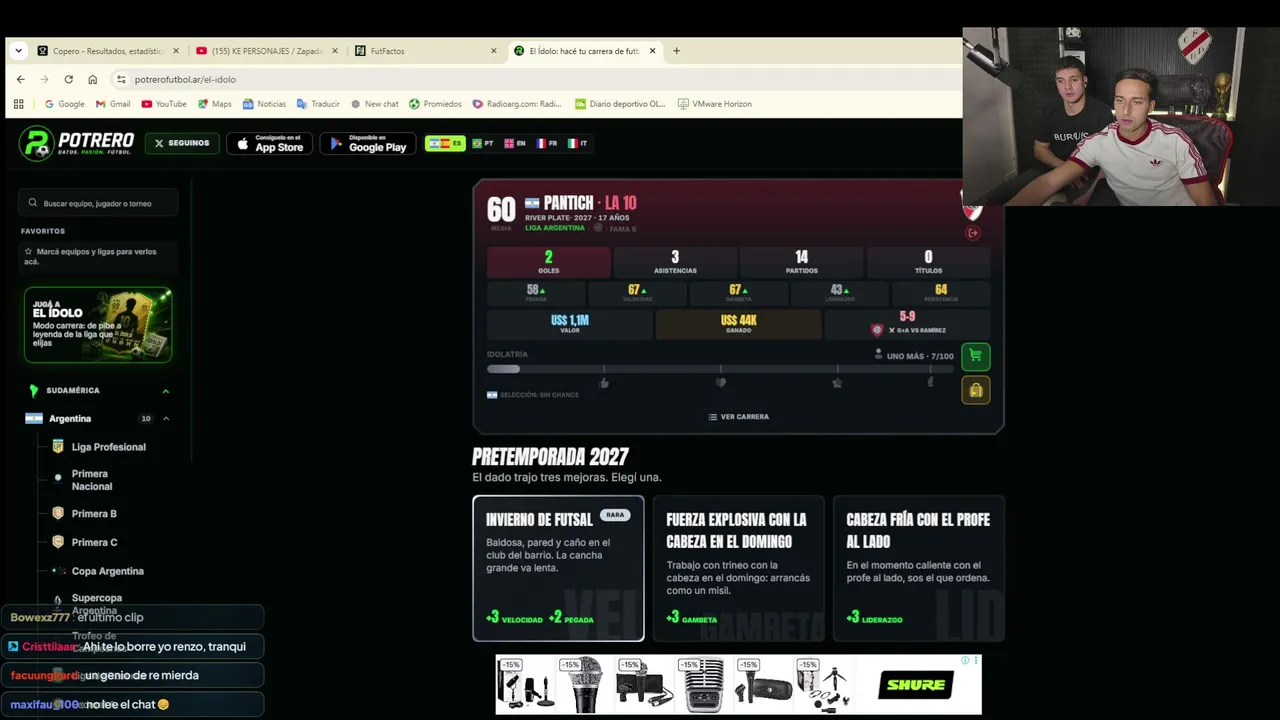Click the Asistencias stat box
Viewport: 1280px width, 720px height.
tap(675, 262)
